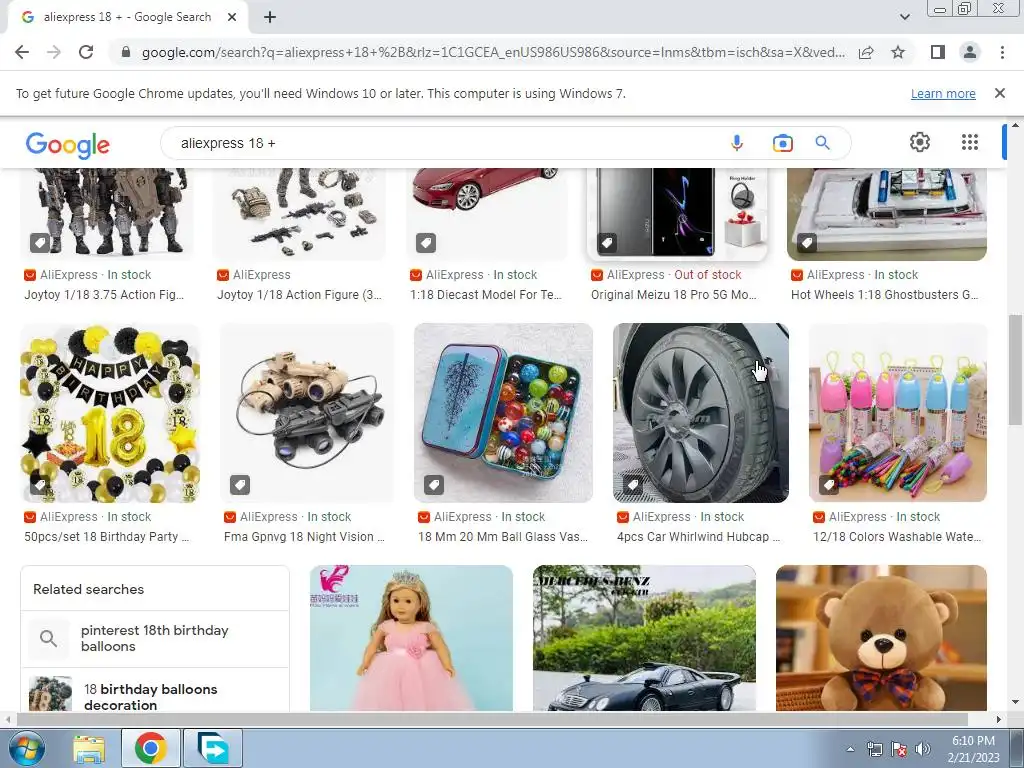Open the Meizu 18 Pro phone image
This screenshot has width=1024, height=768.
pyautogui.click(x=677, y=214)
